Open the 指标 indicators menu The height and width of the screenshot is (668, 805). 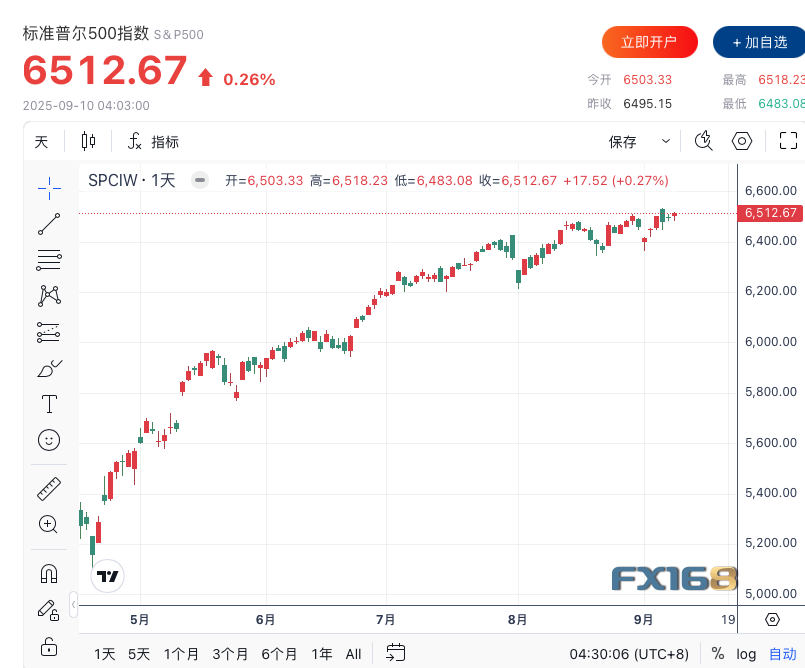click(x=153, y=141)
